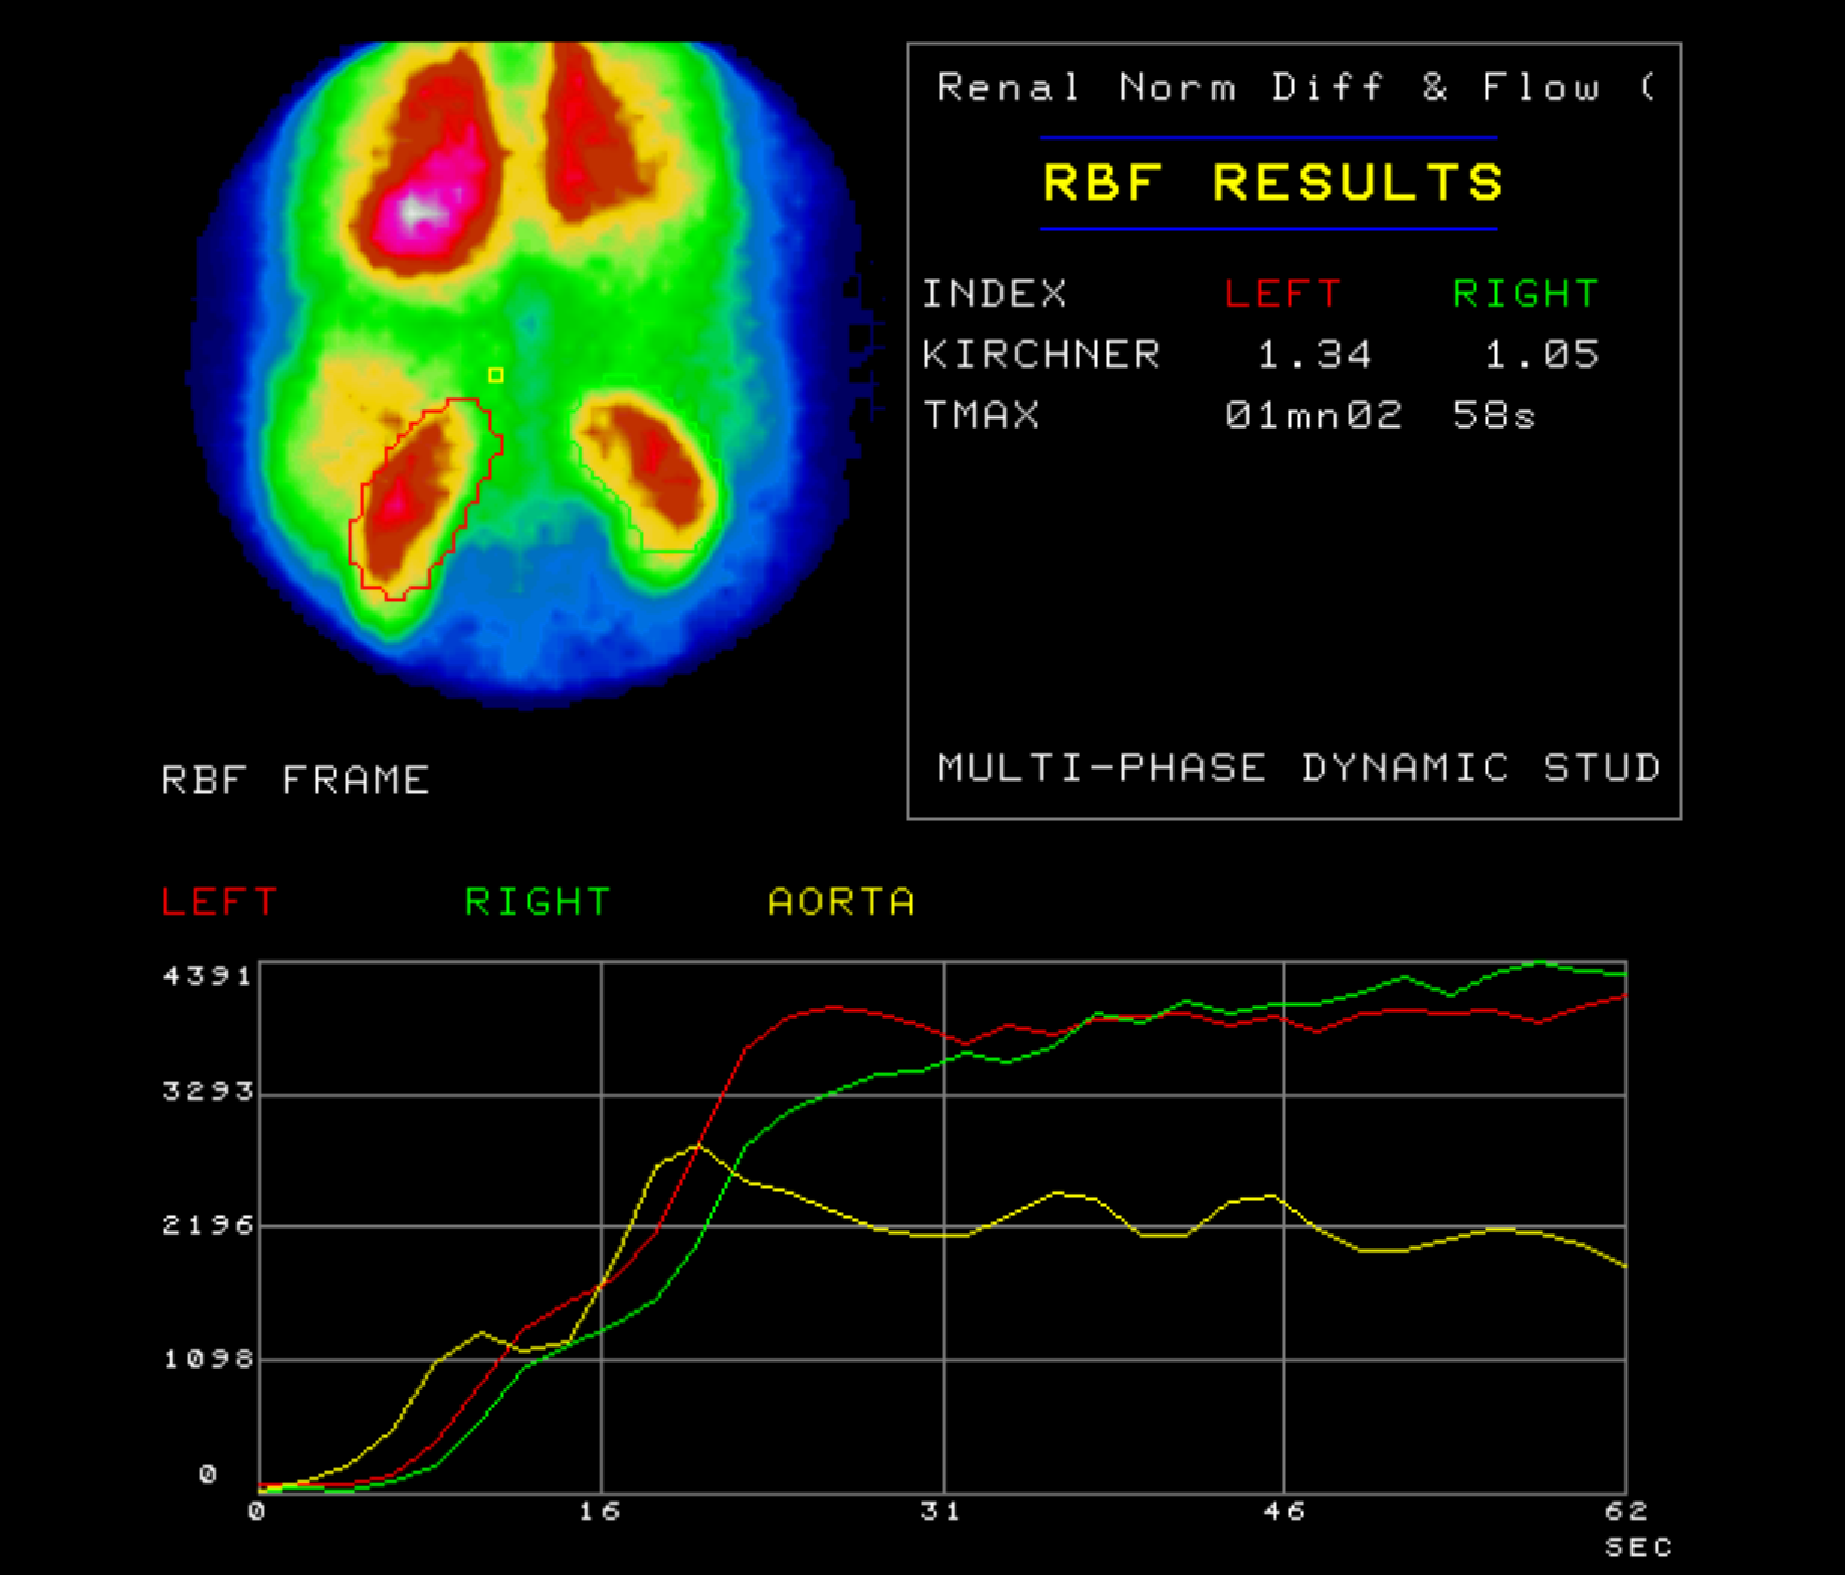Image resolution: width=1845 pixels, height=1575 pixels.
Task: Click the 31 time-axis label
Action: pyautogui.click(x=941, y=1511)
